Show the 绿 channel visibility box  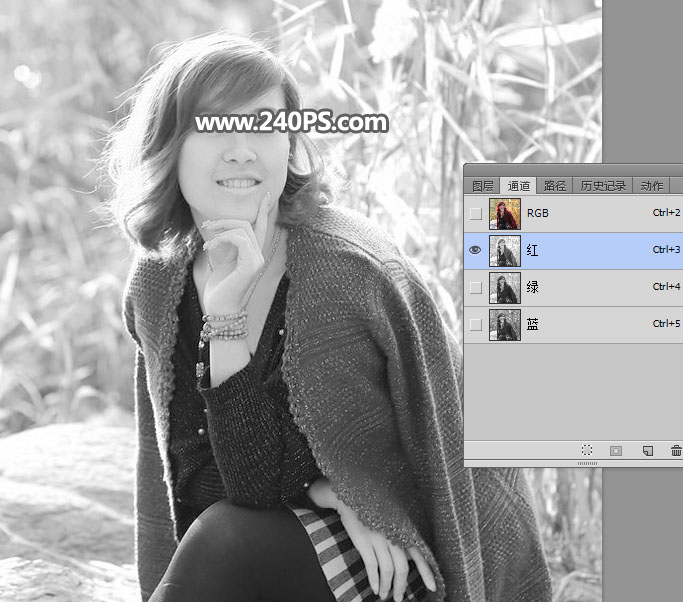click(476, 287)
